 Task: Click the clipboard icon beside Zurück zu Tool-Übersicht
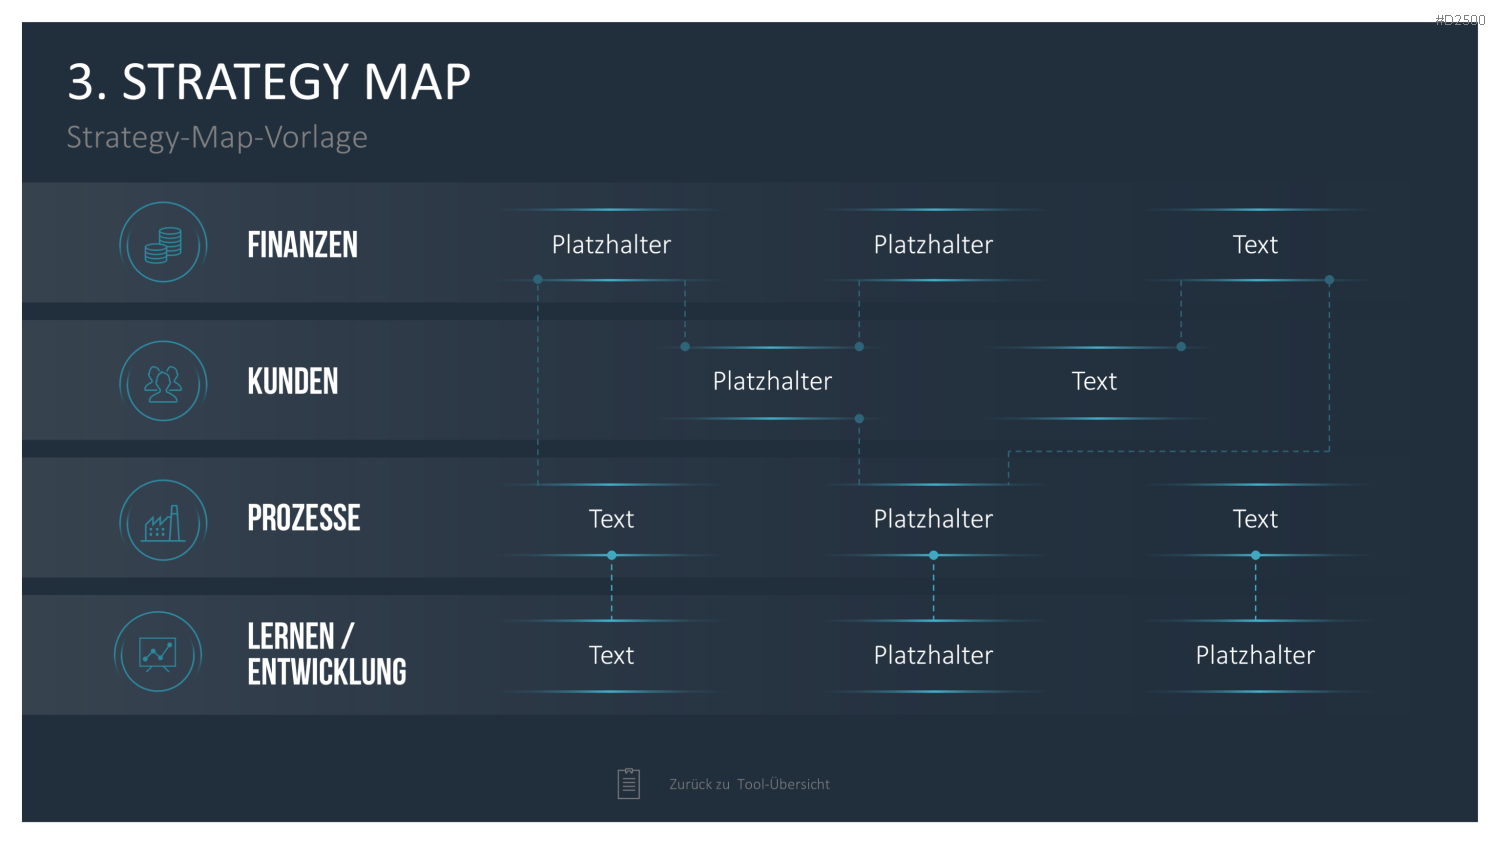[629, 783]
